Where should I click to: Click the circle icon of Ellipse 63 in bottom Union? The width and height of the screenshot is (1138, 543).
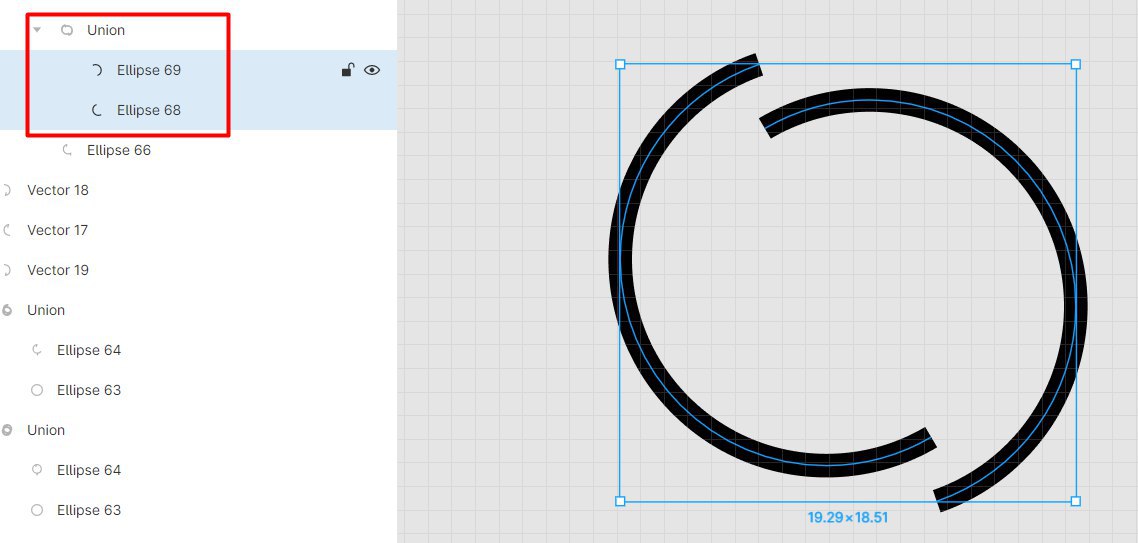coord(37,510)
